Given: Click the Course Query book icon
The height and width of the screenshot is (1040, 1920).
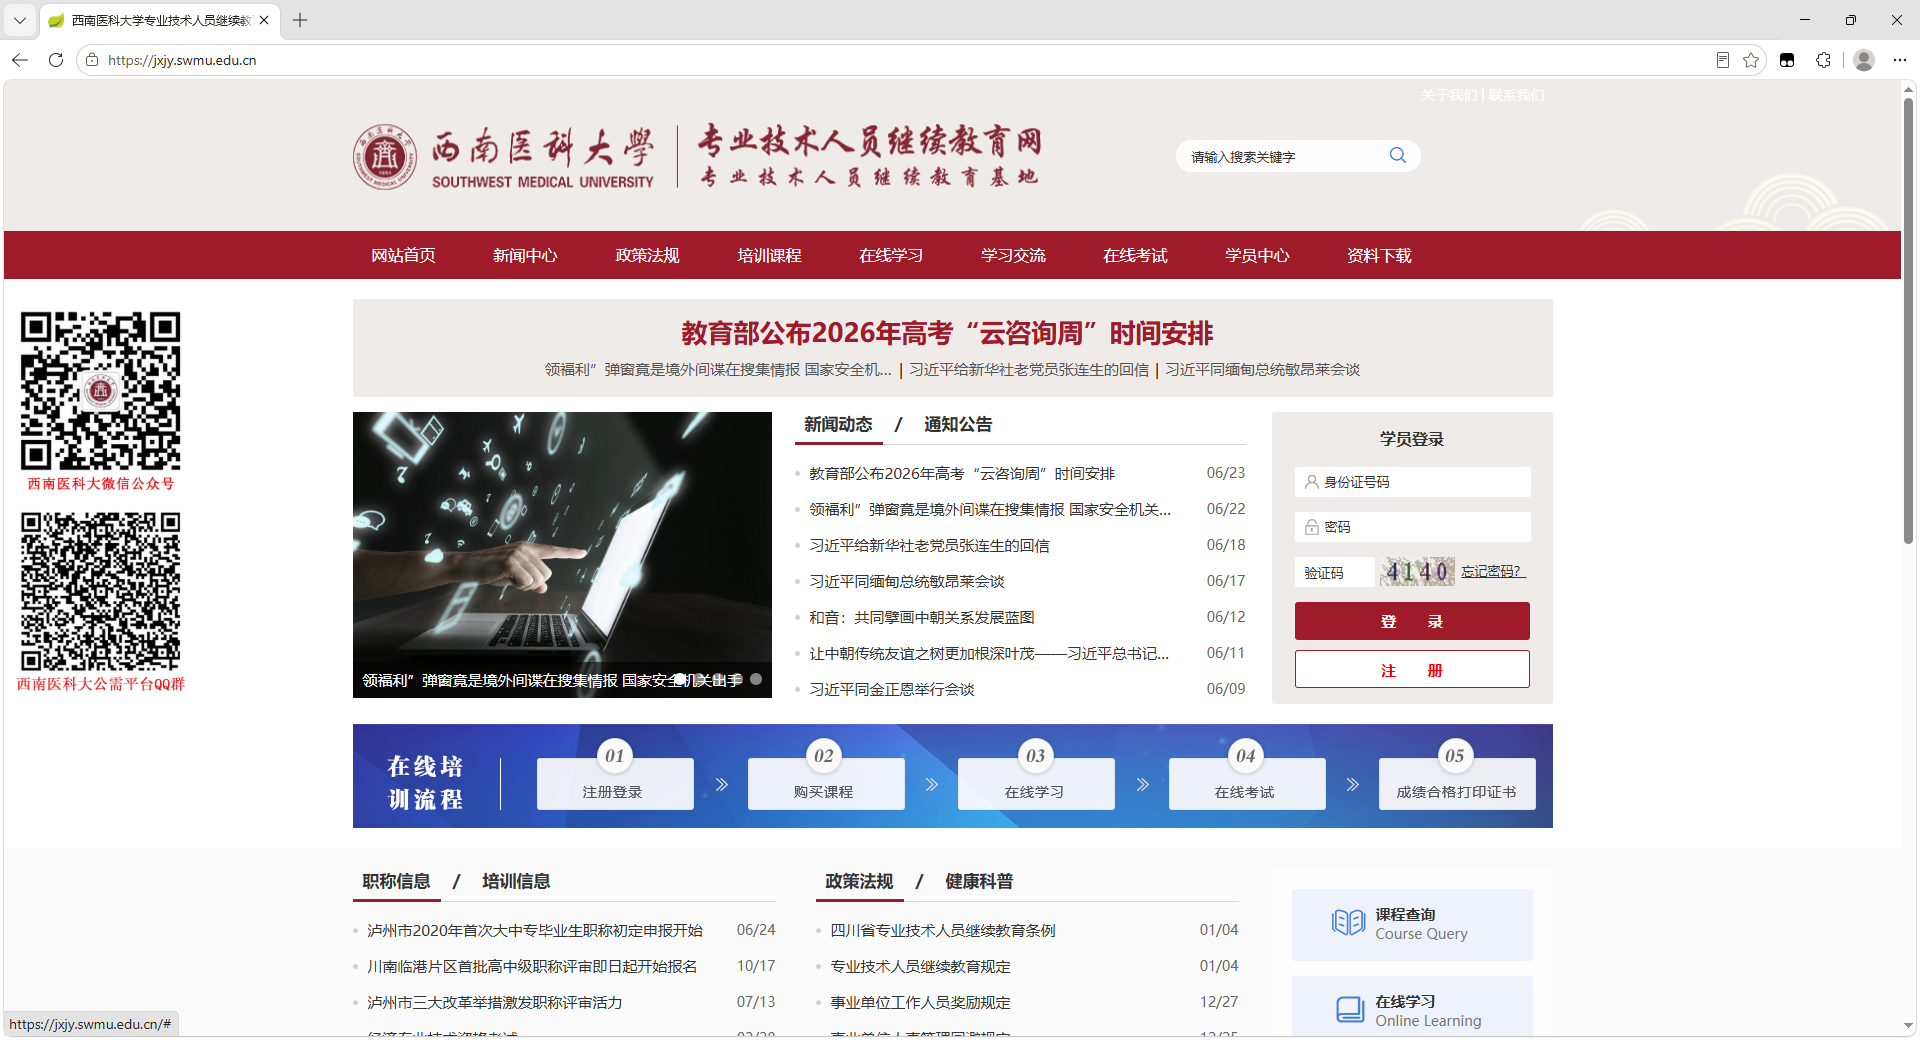Looking at the screenshot, I should (x=1348, y=922).
